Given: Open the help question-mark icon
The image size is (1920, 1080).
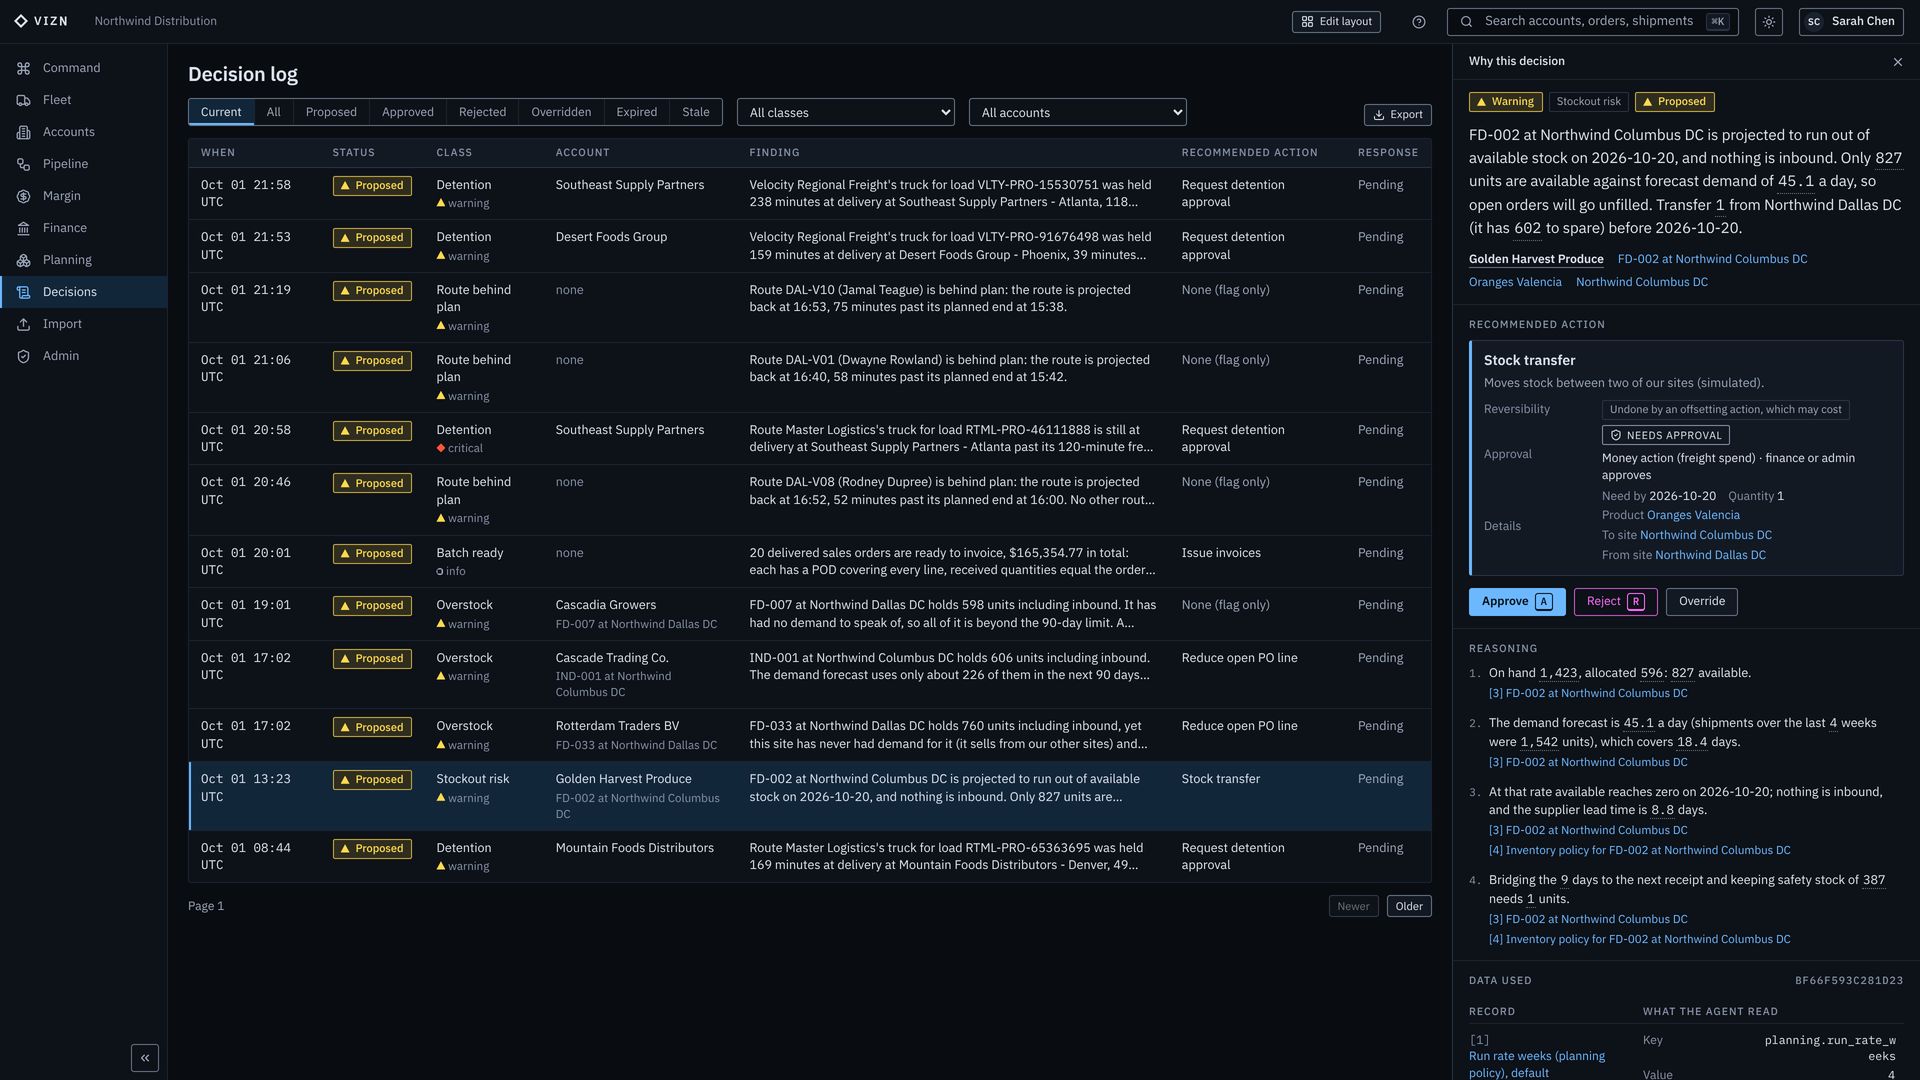Looking at the screenshot, I should (1418, 22).
